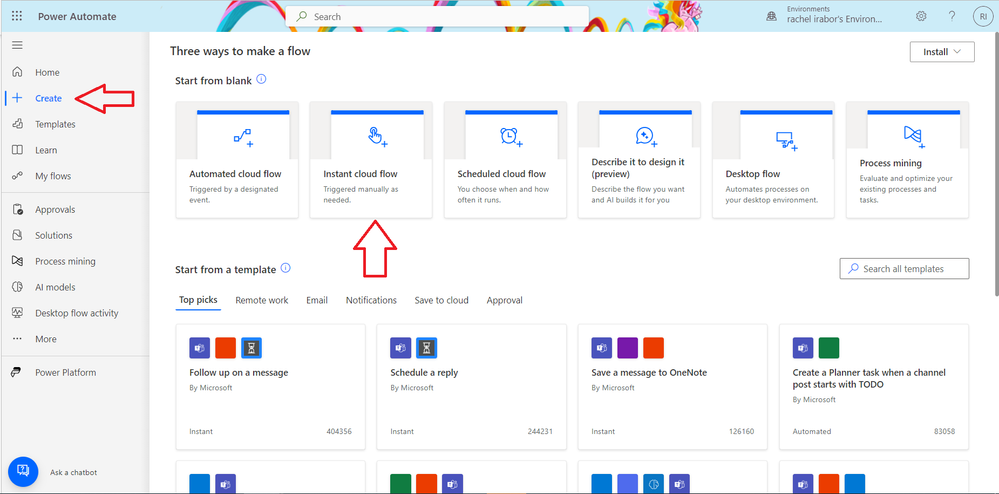This screenshot has height=494, width=999.
Task: Click the Process mining card icon
Action: tap(914, 134)
